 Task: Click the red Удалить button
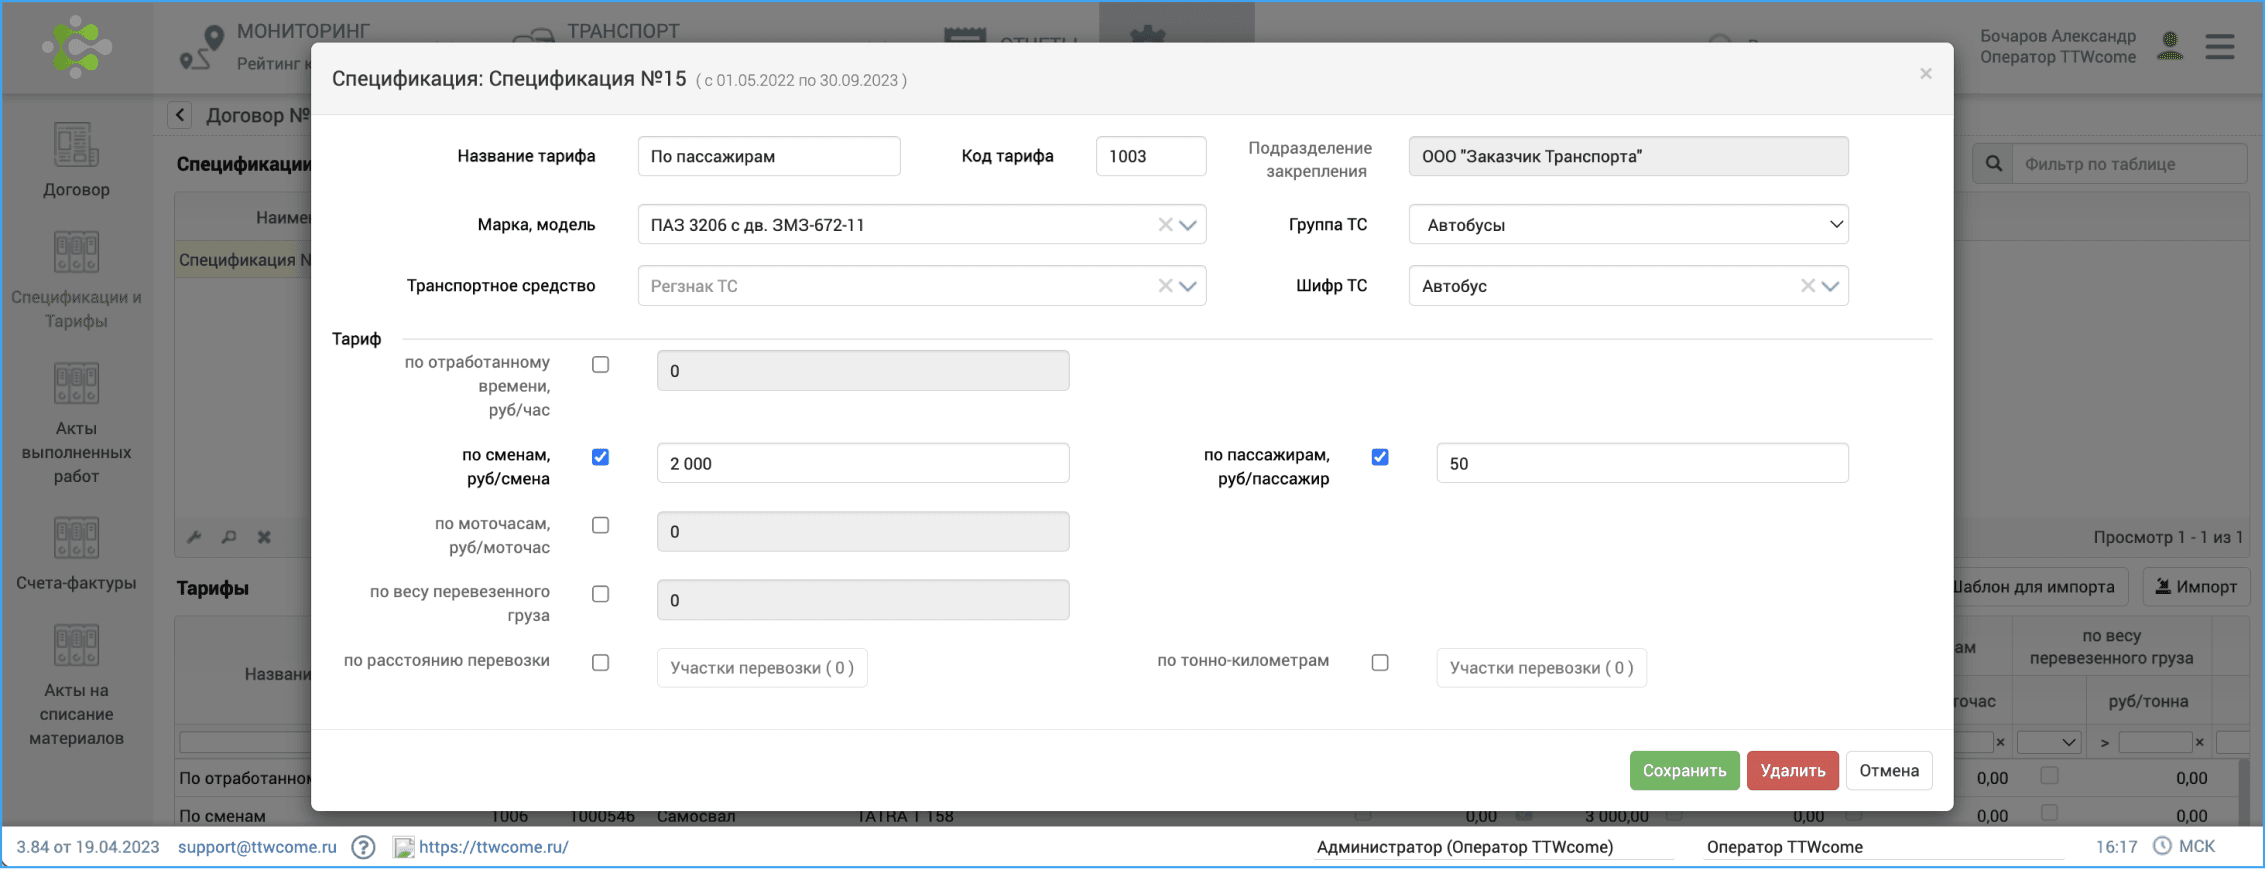tap(1792, 771)
